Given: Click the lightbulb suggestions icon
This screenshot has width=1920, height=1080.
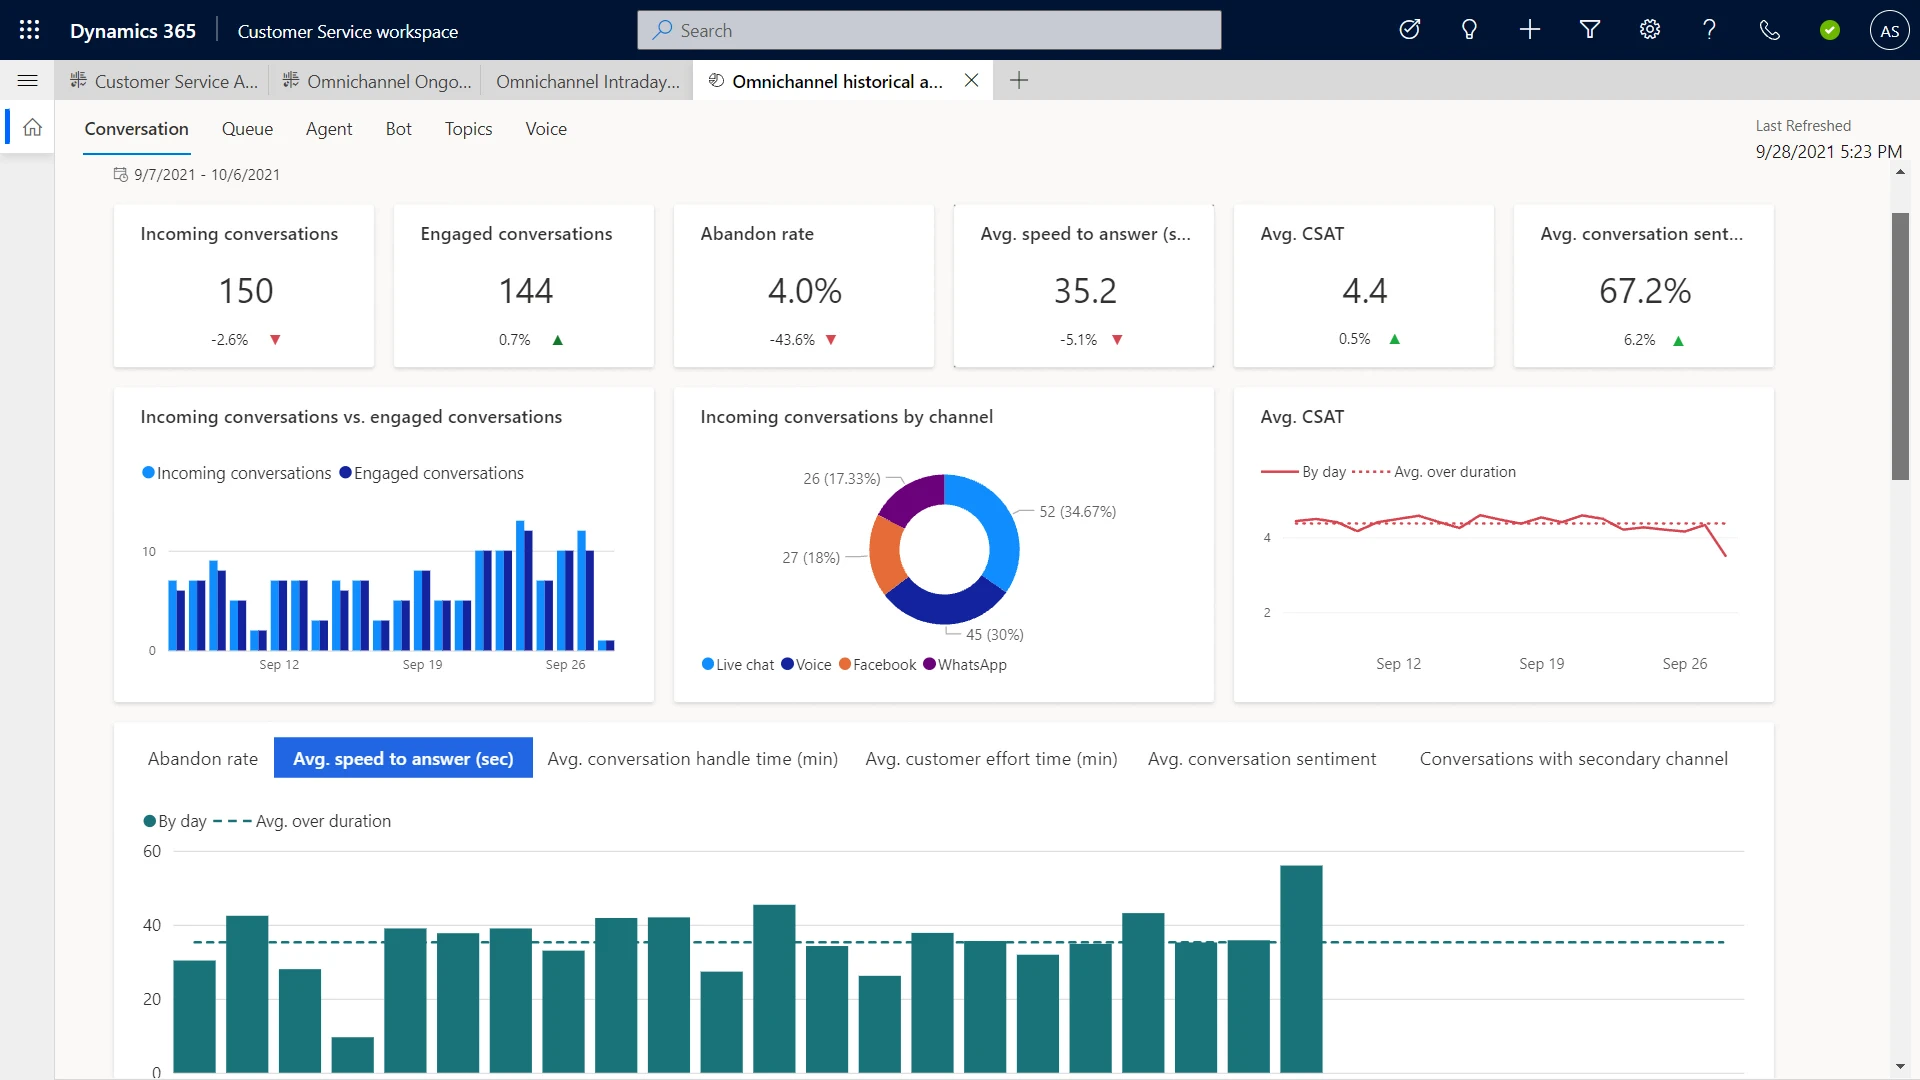Looking at the screenshot, I should 1469,30.
